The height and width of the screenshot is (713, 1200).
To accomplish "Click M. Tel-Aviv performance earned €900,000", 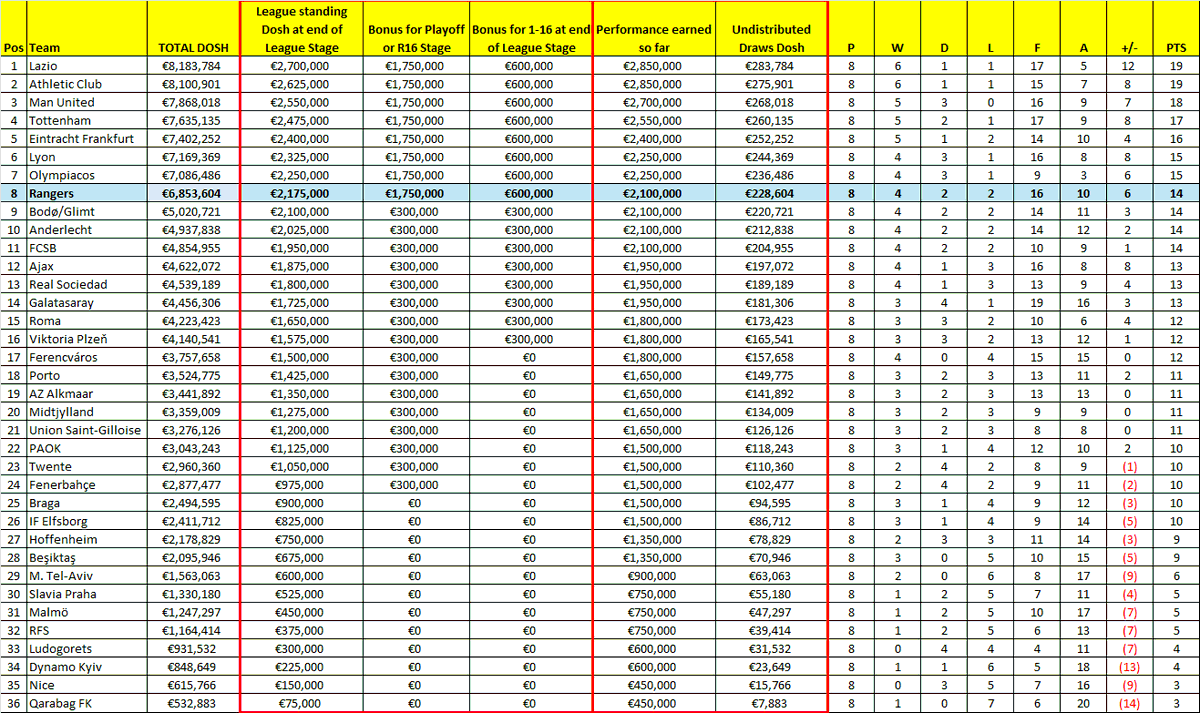I will pyautogui.click(x=653, y=575).
